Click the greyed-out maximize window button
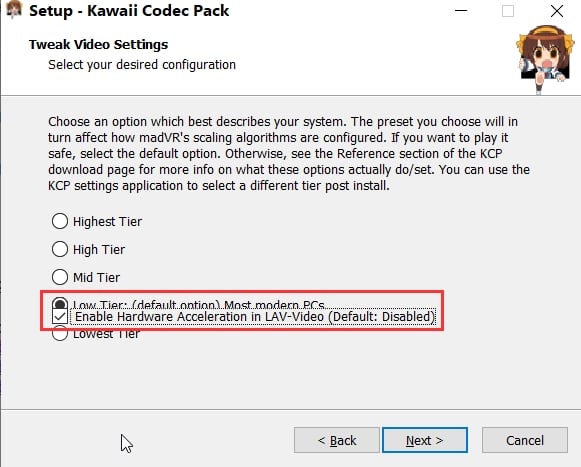This screenshot has height=467, width=581. pyautogui.click(x=508, y=11)
